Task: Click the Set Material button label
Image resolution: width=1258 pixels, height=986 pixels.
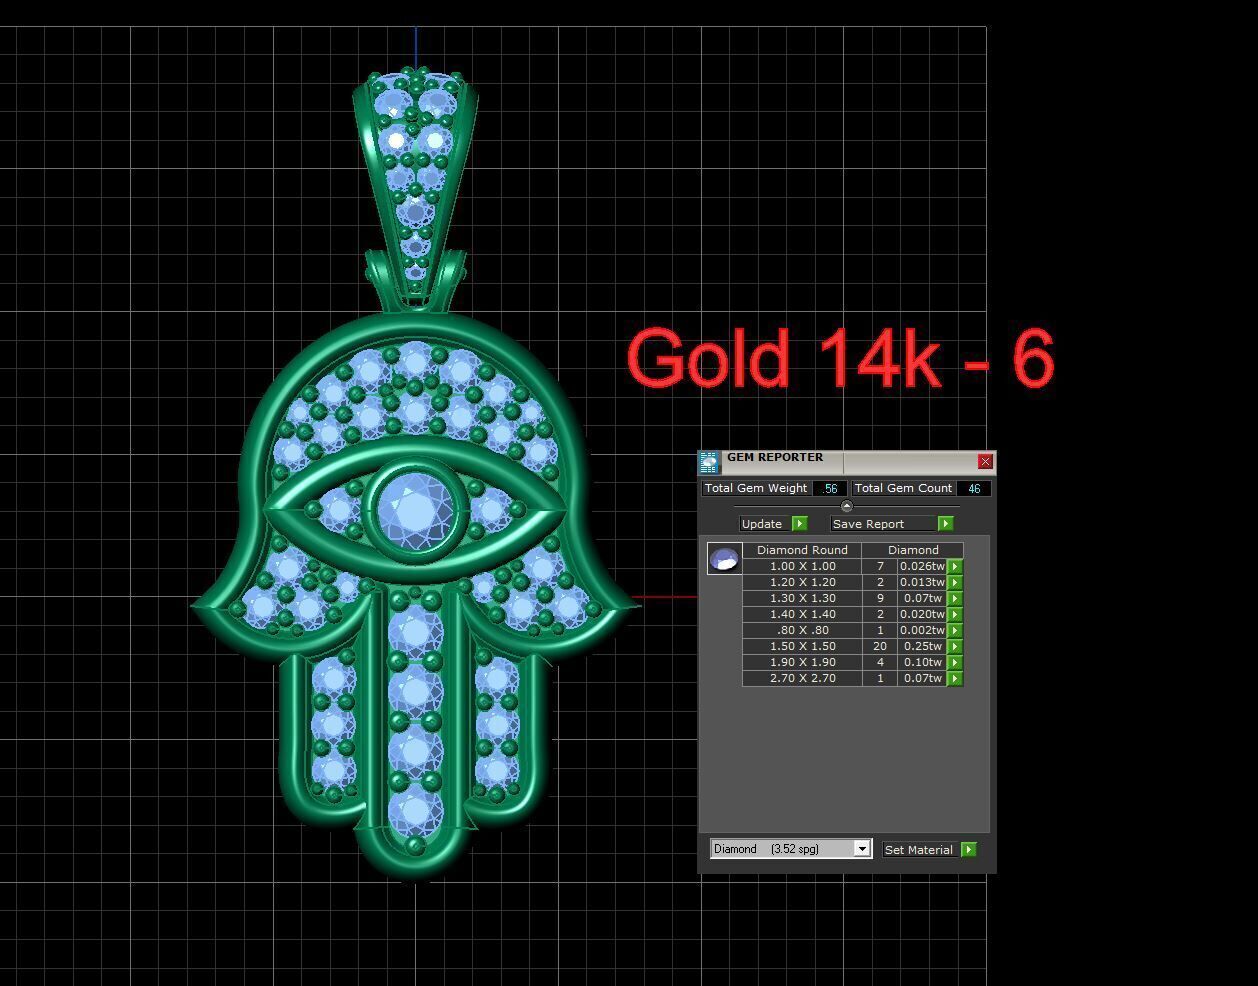Action: tap(919, 850)
